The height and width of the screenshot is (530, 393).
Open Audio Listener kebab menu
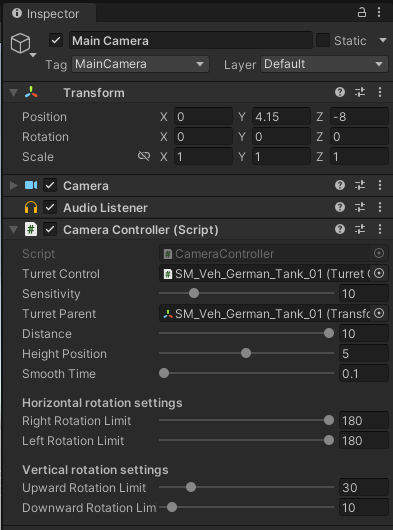point(380,207)
